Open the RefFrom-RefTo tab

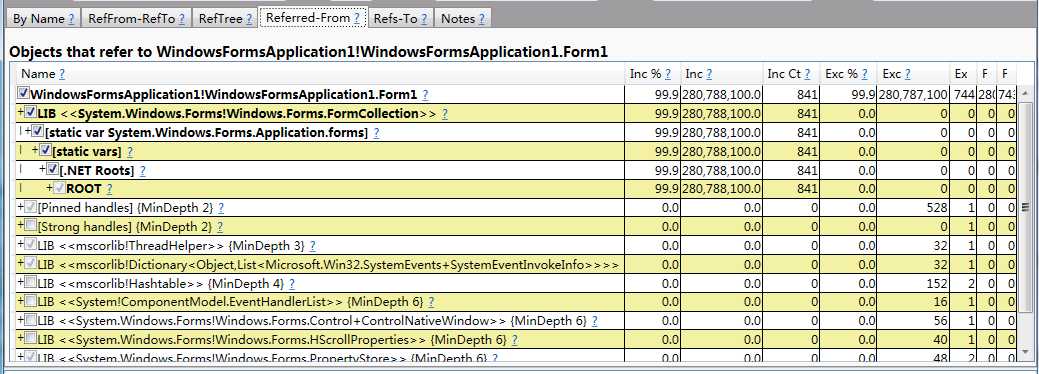pyautogui.click(x=137, y=19)
